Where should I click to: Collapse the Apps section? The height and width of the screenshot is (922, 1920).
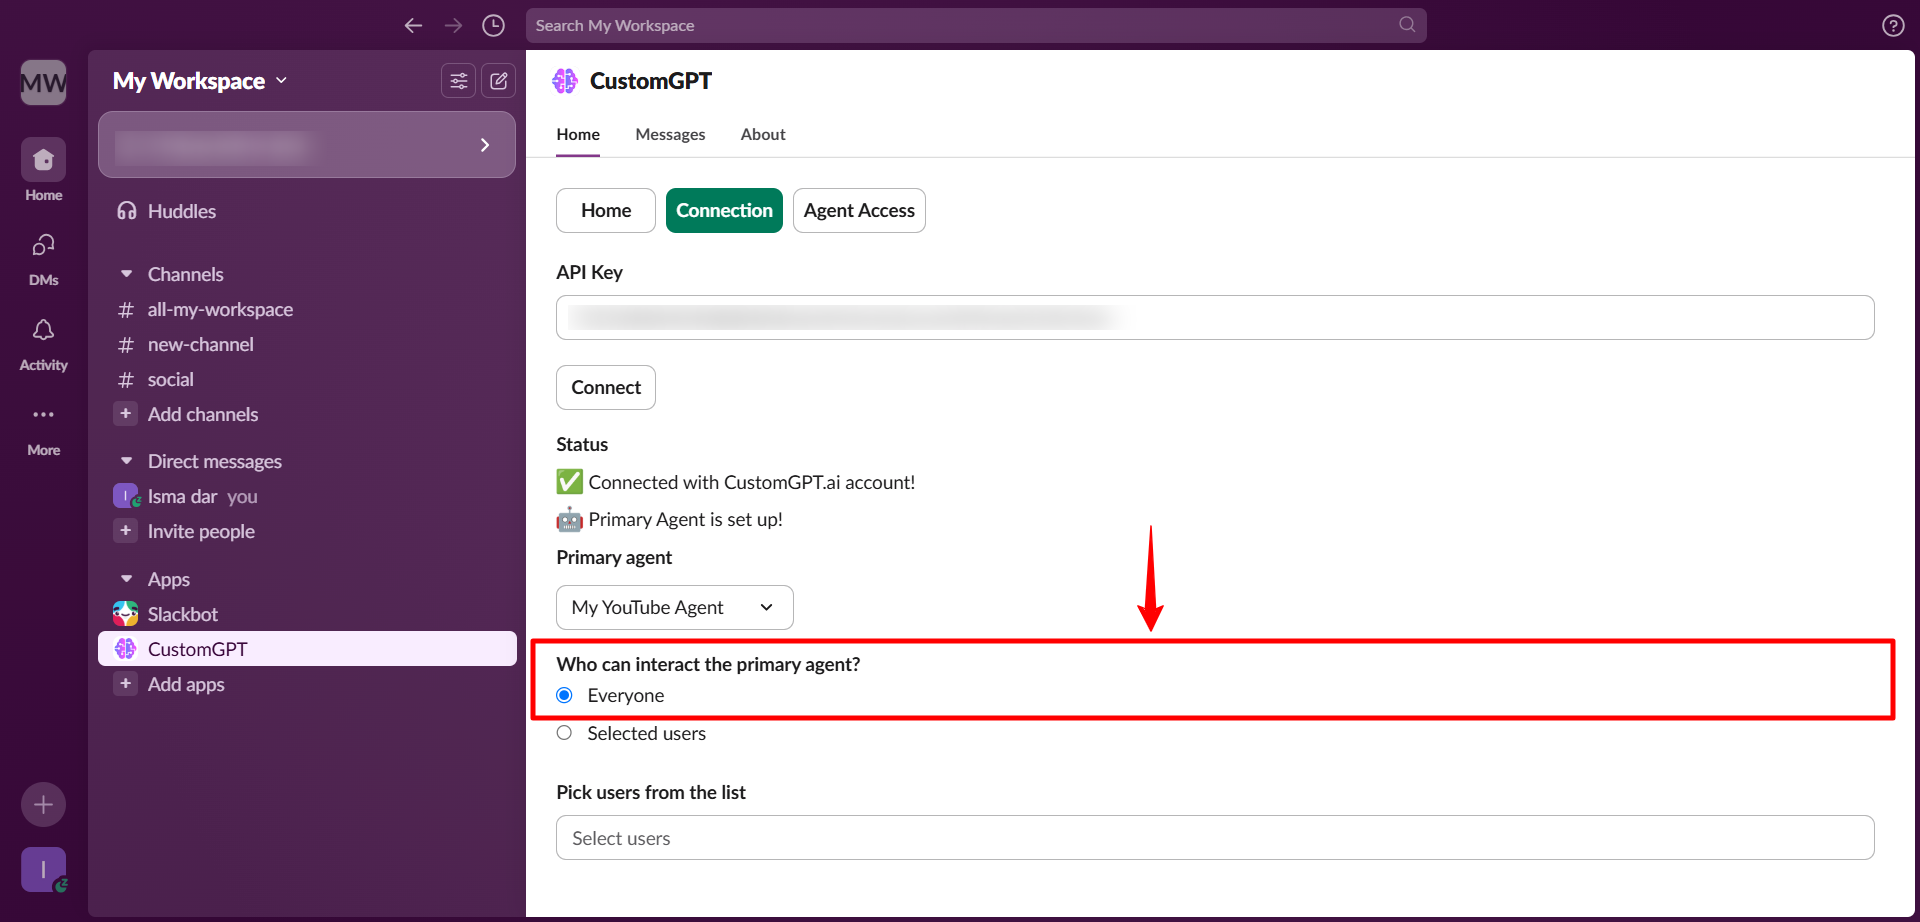[x=127, y=579]
